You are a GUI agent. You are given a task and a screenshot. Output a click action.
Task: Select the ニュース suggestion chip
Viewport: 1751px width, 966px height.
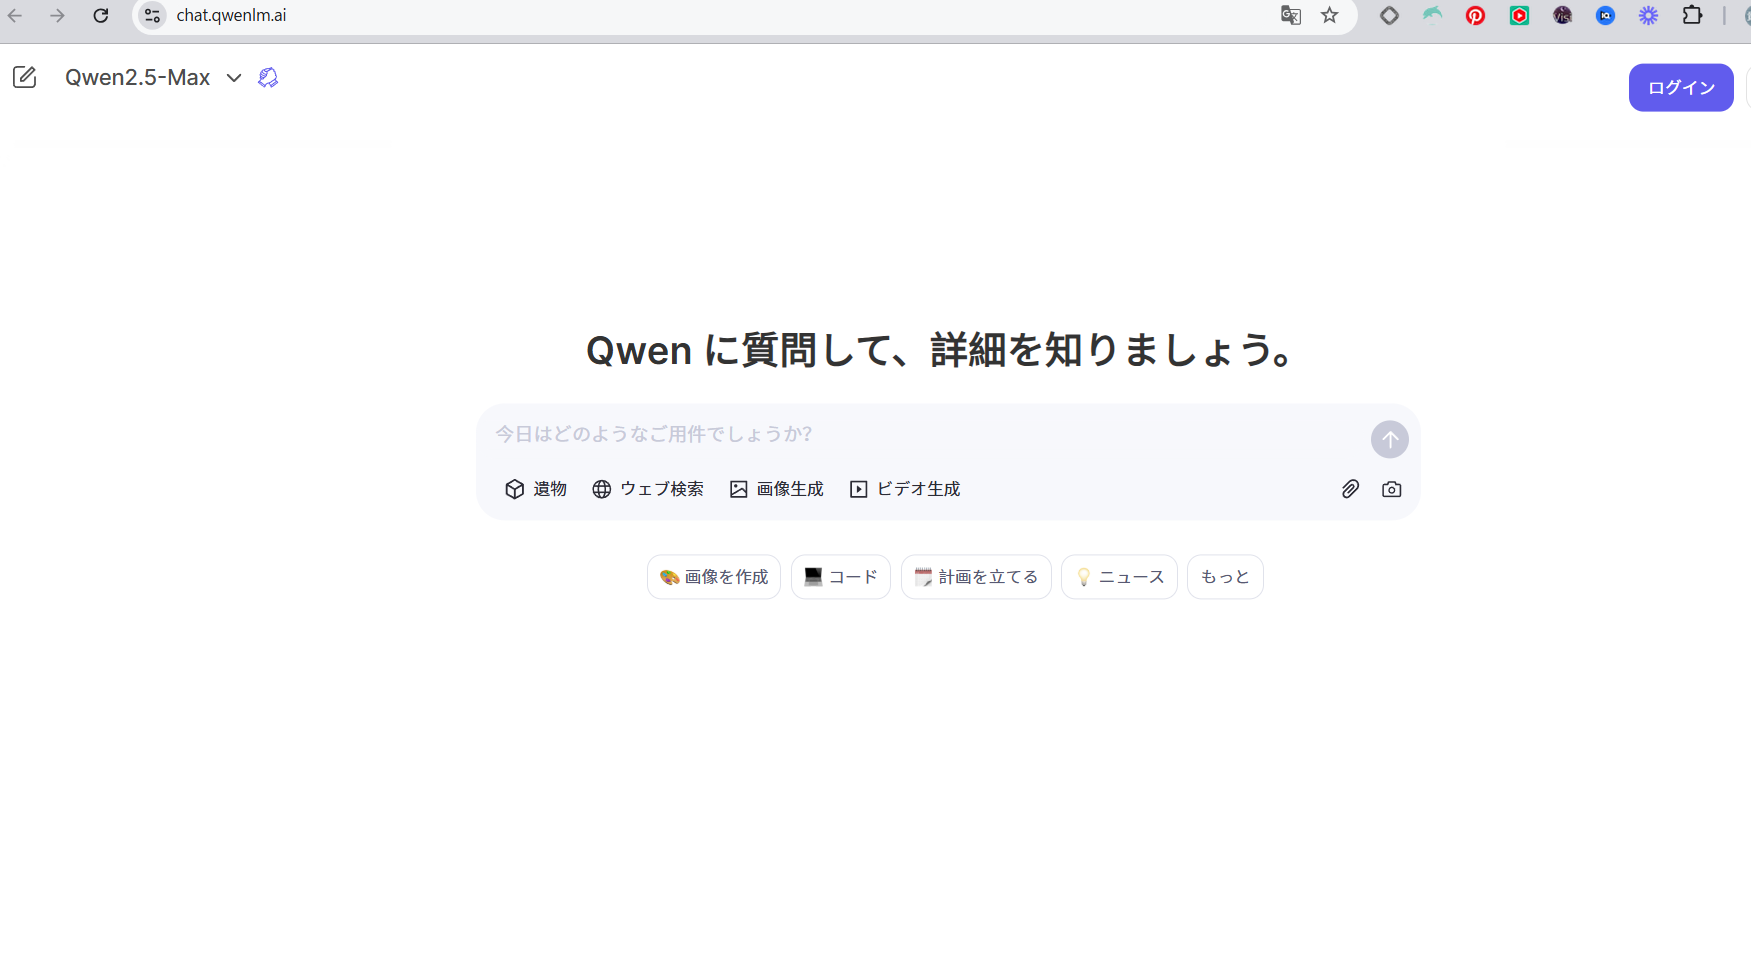pyautogui.click(x=1119, y=577)
